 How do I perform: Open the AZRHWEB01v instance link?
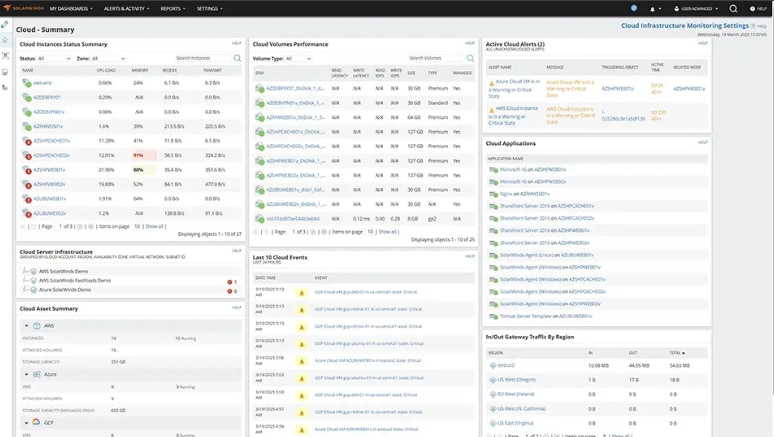click(48, 126)
